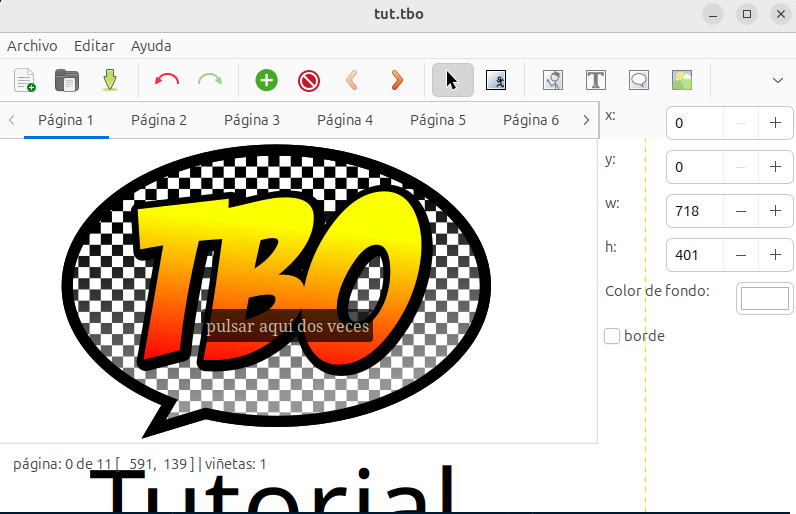The height and width of the screenshot is (514, 796).
Task: Go to next page with orange arrow
Action: [x=396, y=80]
